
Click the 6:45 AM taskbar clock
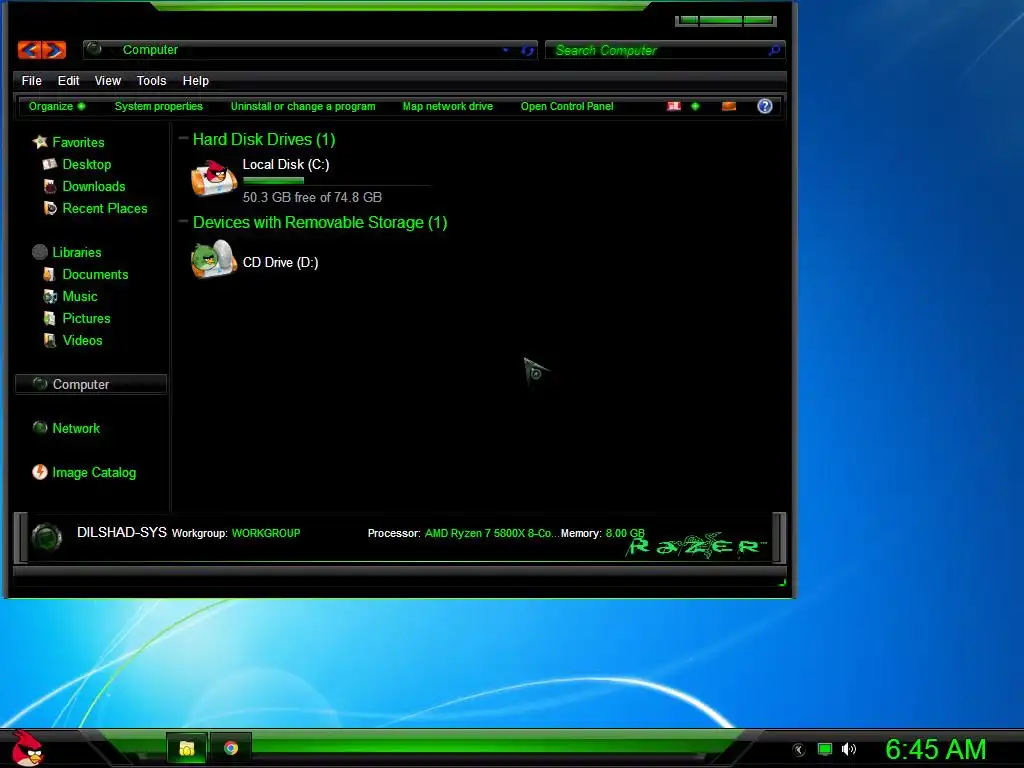tap(936, 749)
